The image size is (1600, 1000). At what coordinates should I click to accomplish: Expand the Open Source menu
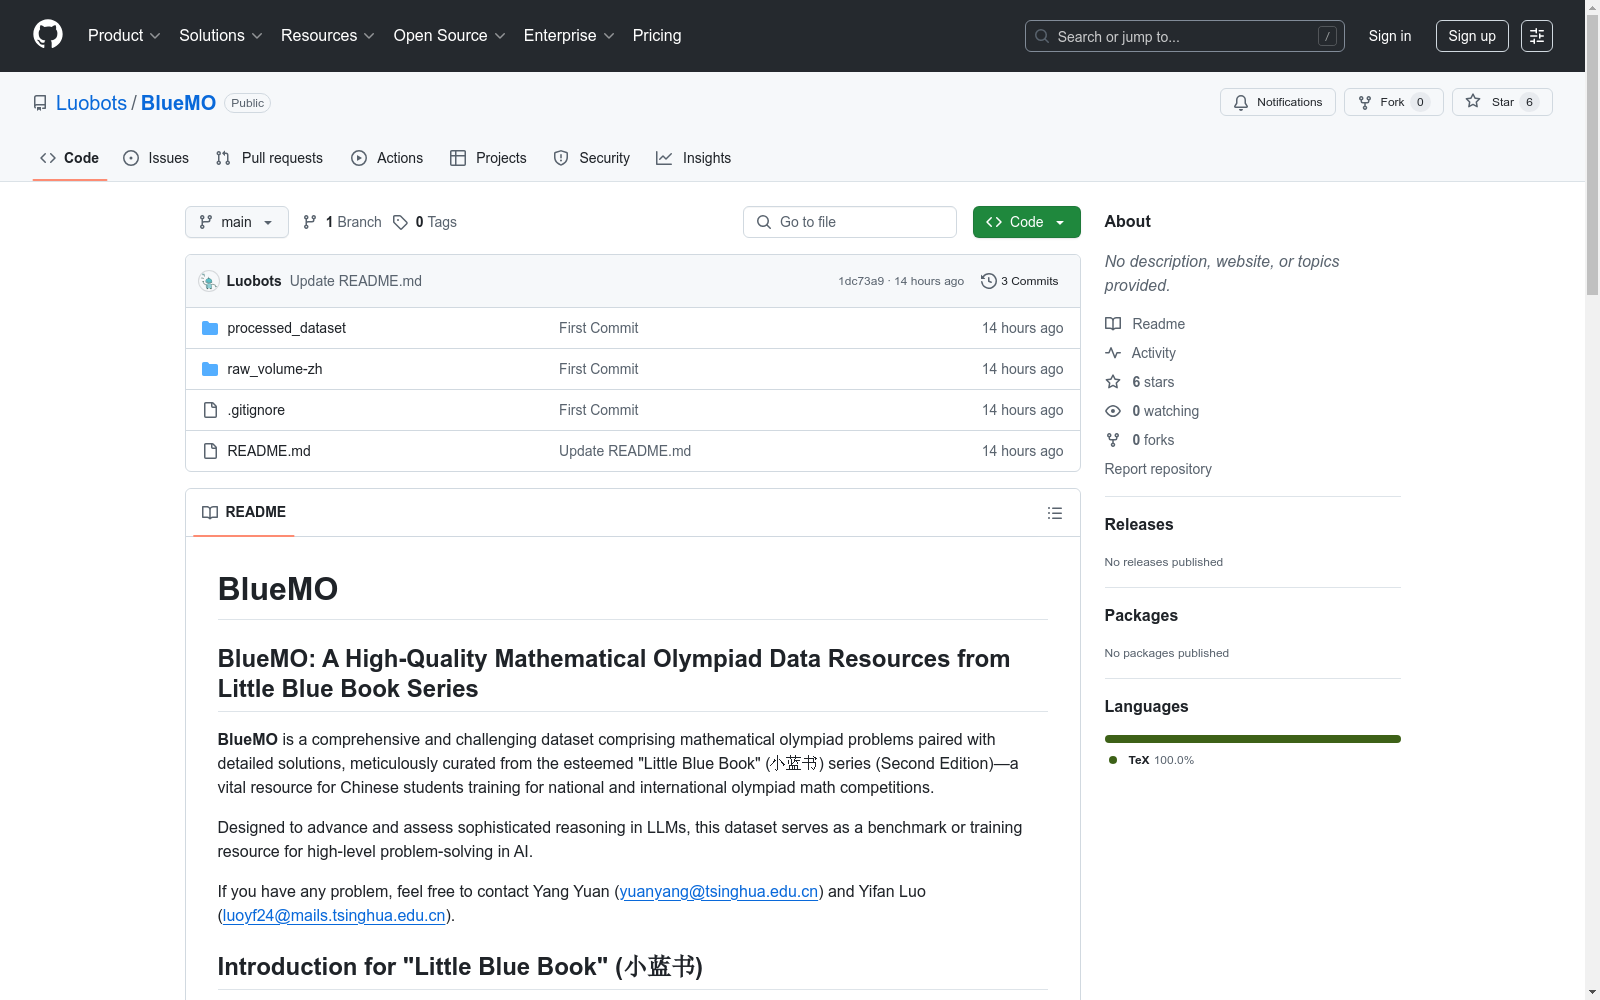pos(450,36)
